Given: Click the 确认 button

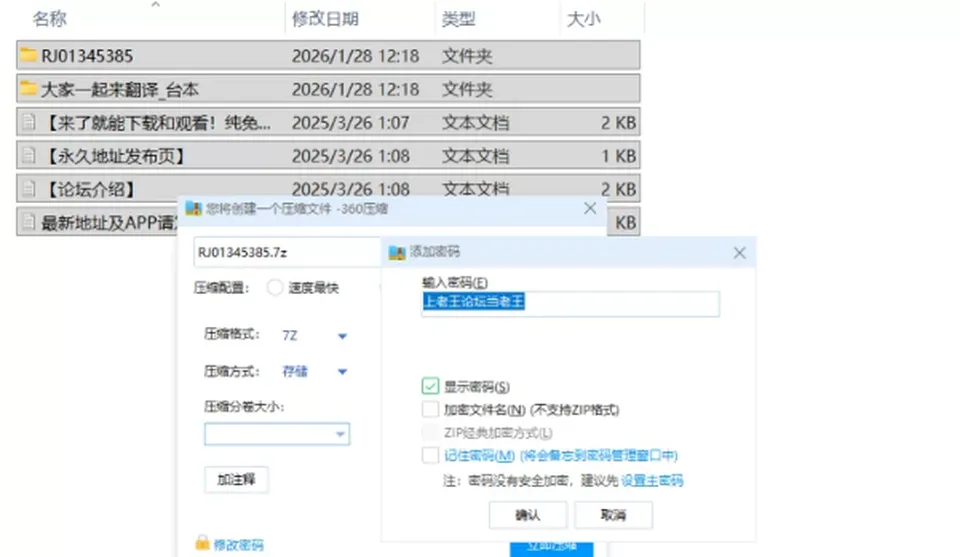Looking at the screenshot, I should coord(528,515).
